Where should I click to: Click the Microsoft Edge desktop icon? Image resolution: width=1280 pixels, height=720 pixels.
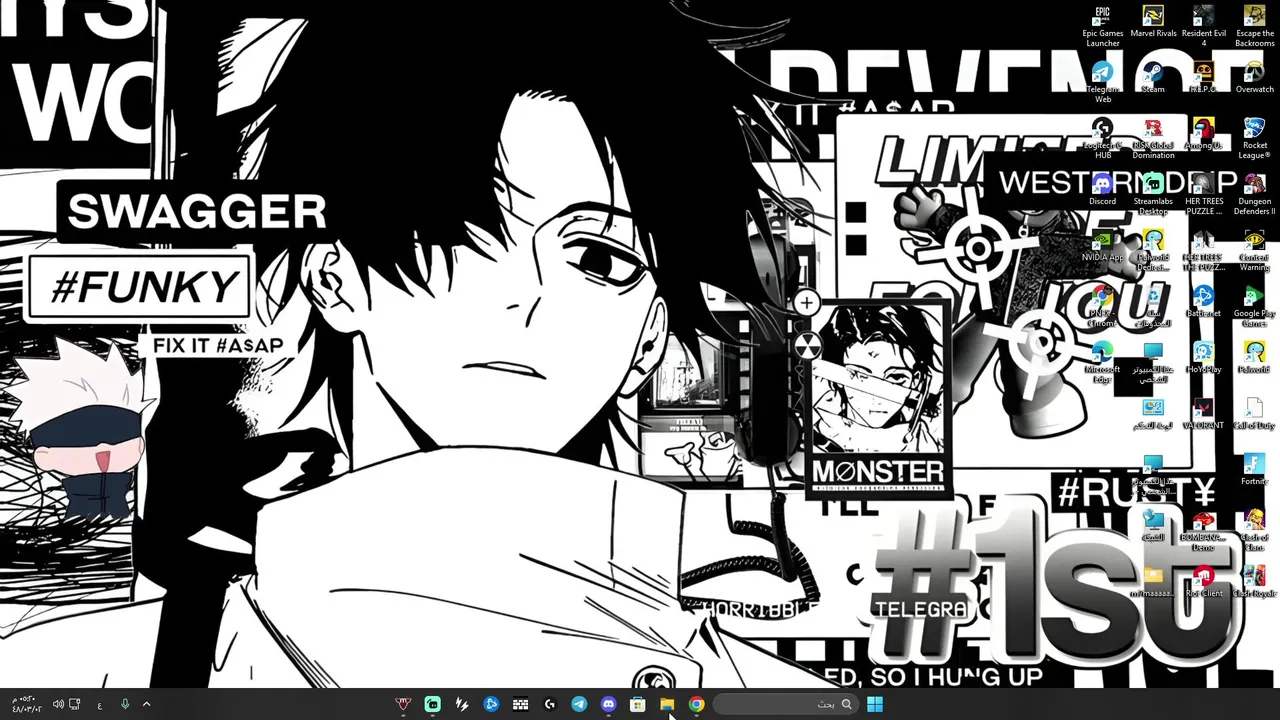(x=1103, y=363)
